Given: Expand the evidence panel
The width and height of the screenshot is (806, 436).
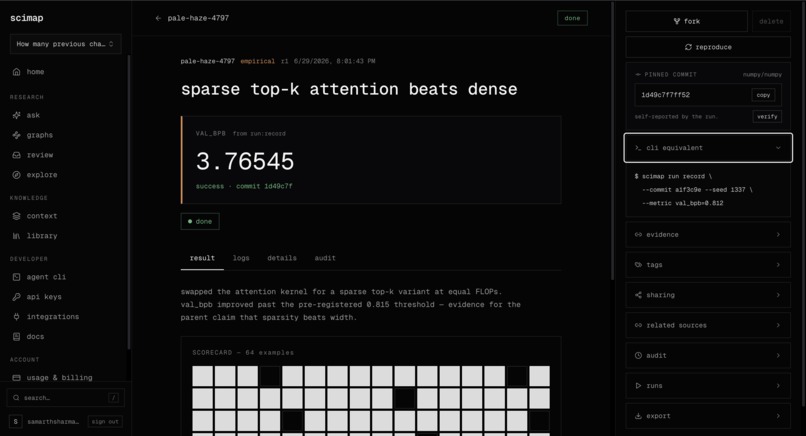Looking at the screenshot, I should click(708, 234).
